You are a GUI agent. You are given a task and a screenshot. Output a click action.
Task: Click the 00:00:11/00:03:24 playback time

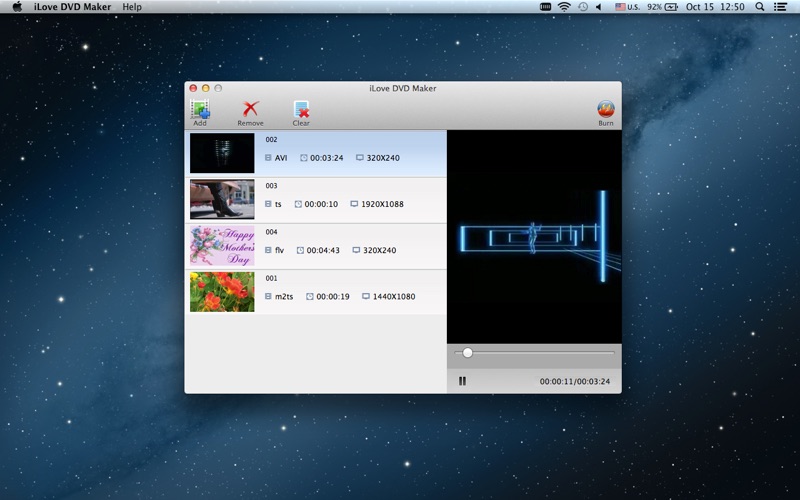click(574, 382)
